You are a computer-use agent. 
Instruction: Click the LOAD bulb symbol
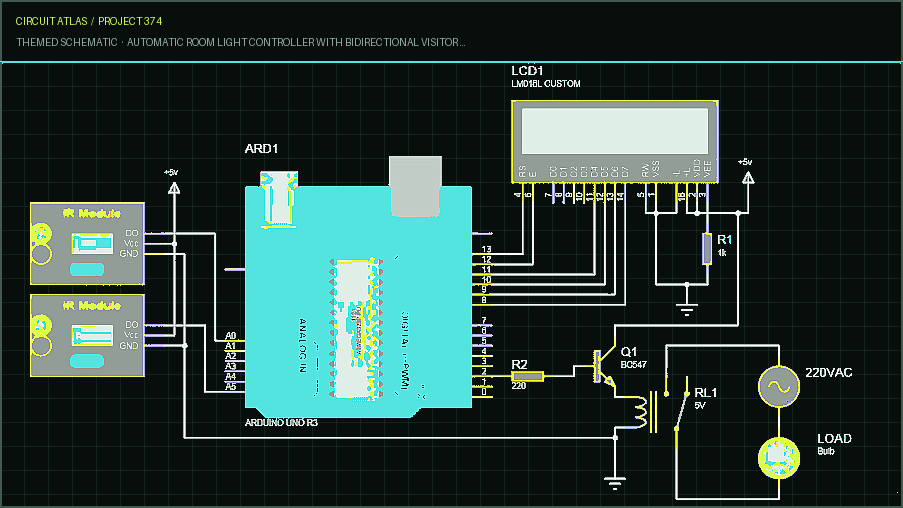[779, 458]
